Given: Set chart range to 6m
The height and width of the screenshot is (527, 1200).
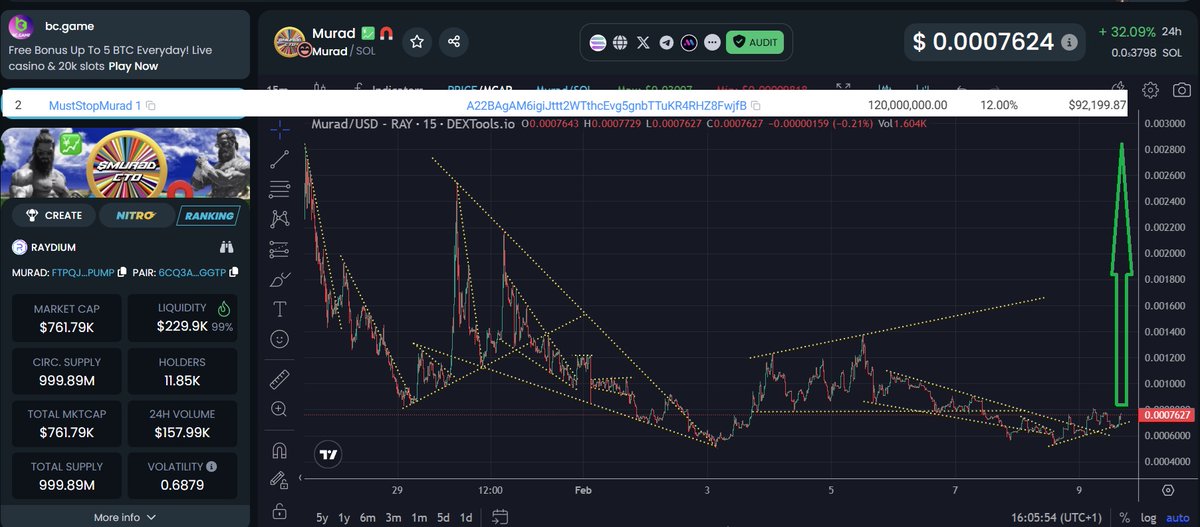Looking at the screenshot, I should pyautogui.click(x=368, y=517).
